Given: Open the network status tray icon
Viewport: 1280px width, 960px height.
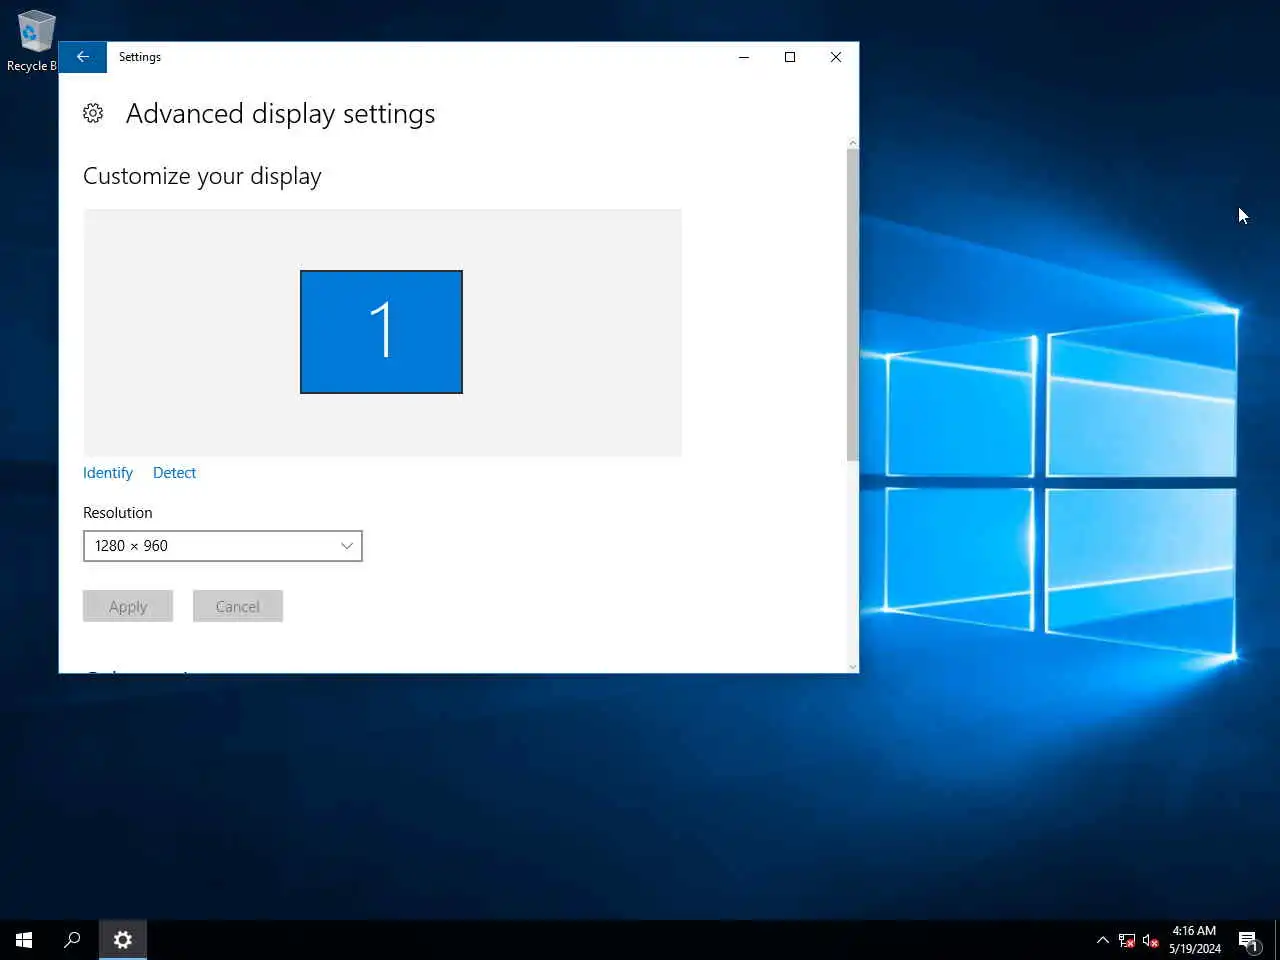Looking at the screenshot, I should (1127, 940).
